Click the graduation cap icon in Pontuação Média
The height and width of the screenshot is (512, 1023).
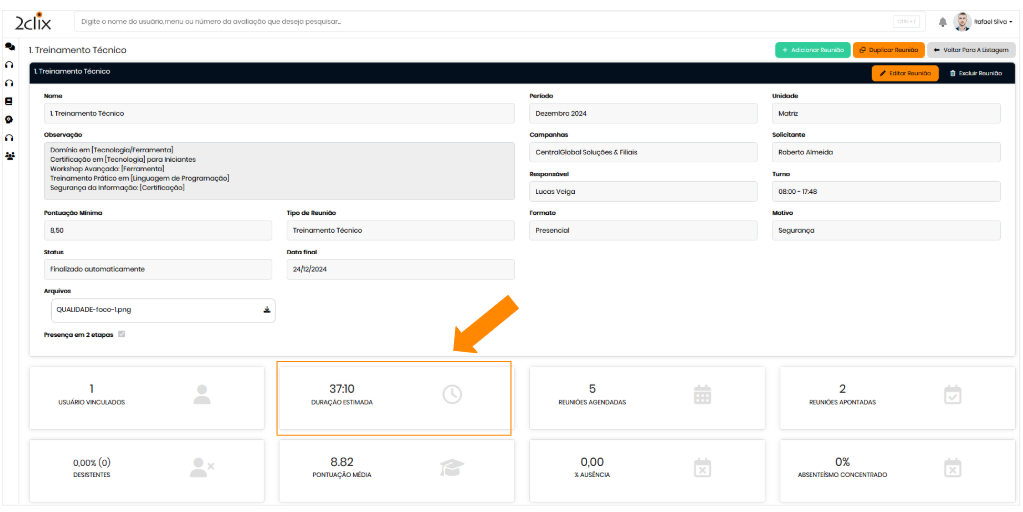(x=452, y=467)
